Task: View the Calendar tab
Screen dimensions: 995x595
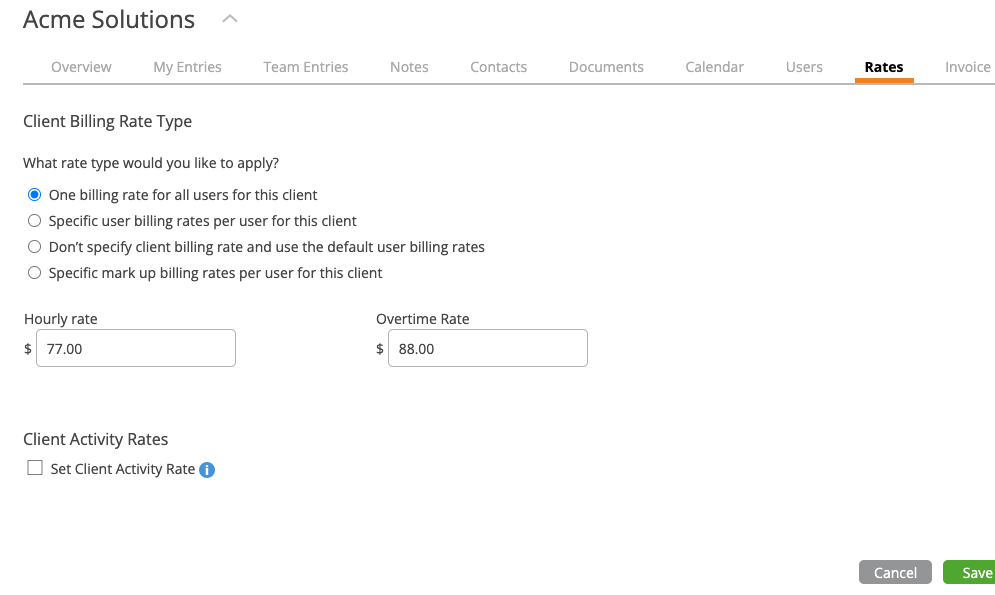Action: [x=715, y=67]
